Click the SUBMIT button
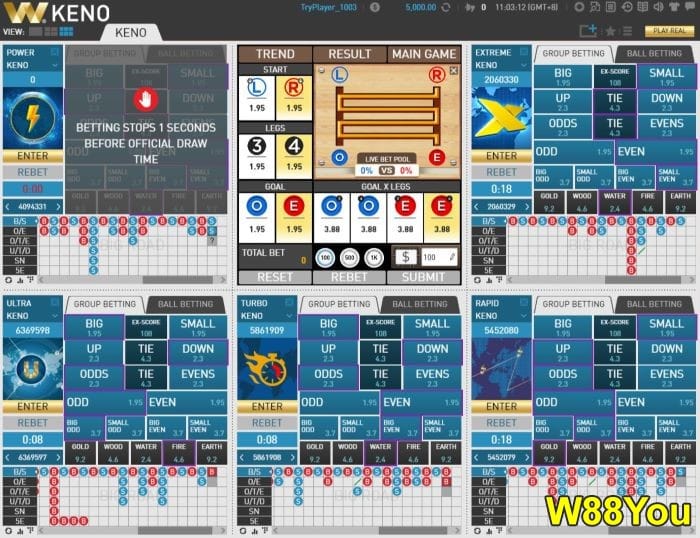The image size is (700, 538). 423,277
